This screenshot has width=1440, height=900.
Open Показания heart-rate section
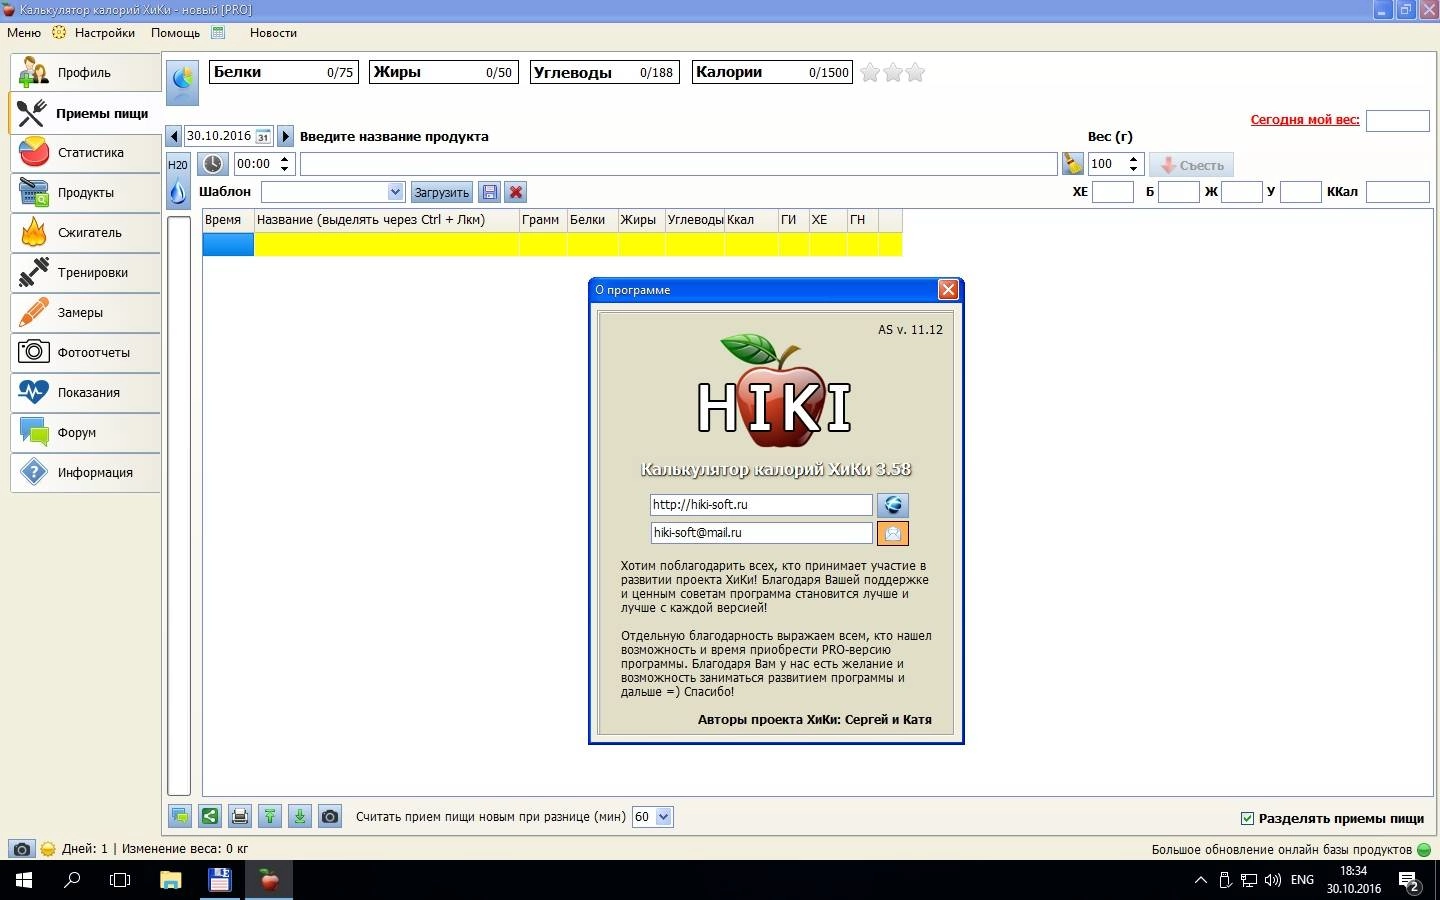pyautogui.click(x=86, y=392)
